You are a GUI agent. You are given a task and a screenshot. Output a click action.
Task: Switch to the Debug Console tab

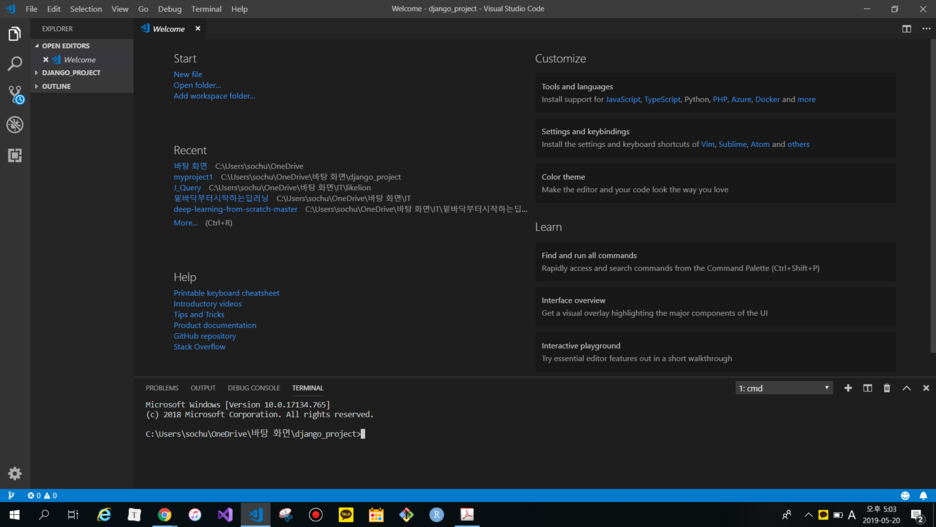[254, 388]
